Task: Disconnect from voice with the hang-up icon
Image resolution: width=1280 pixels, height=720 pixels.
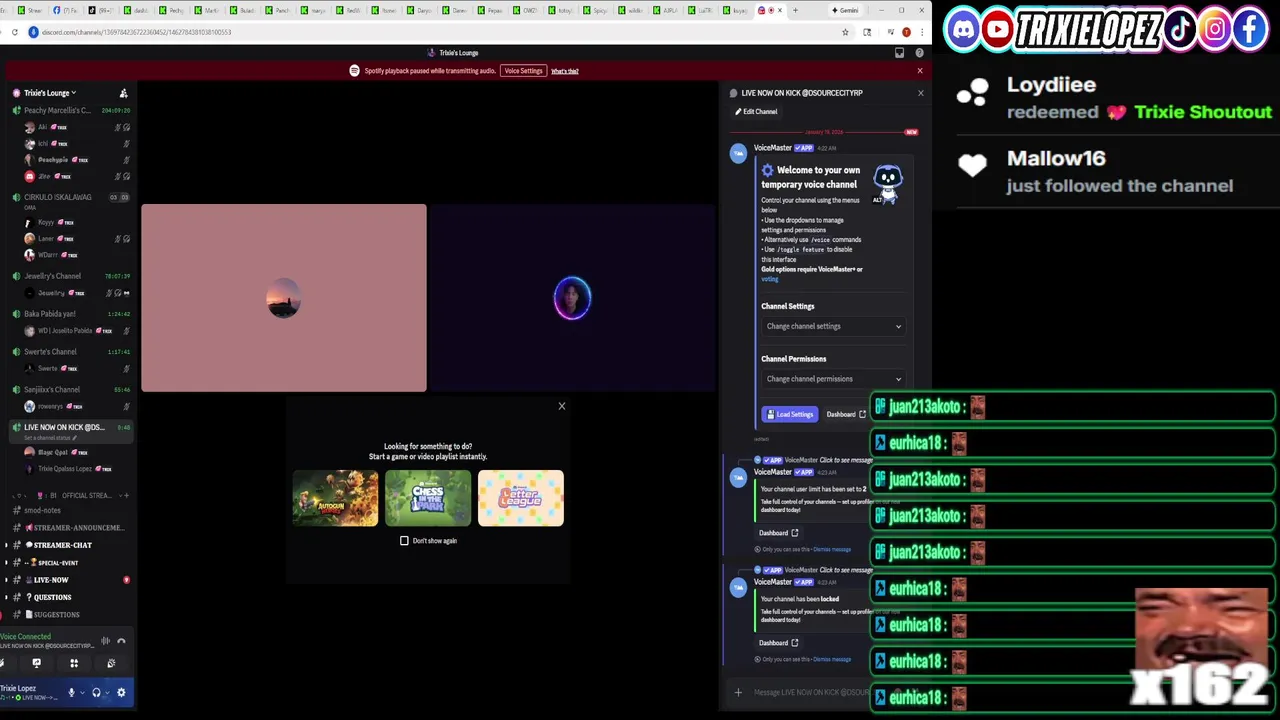Action: tap(121, 641)
